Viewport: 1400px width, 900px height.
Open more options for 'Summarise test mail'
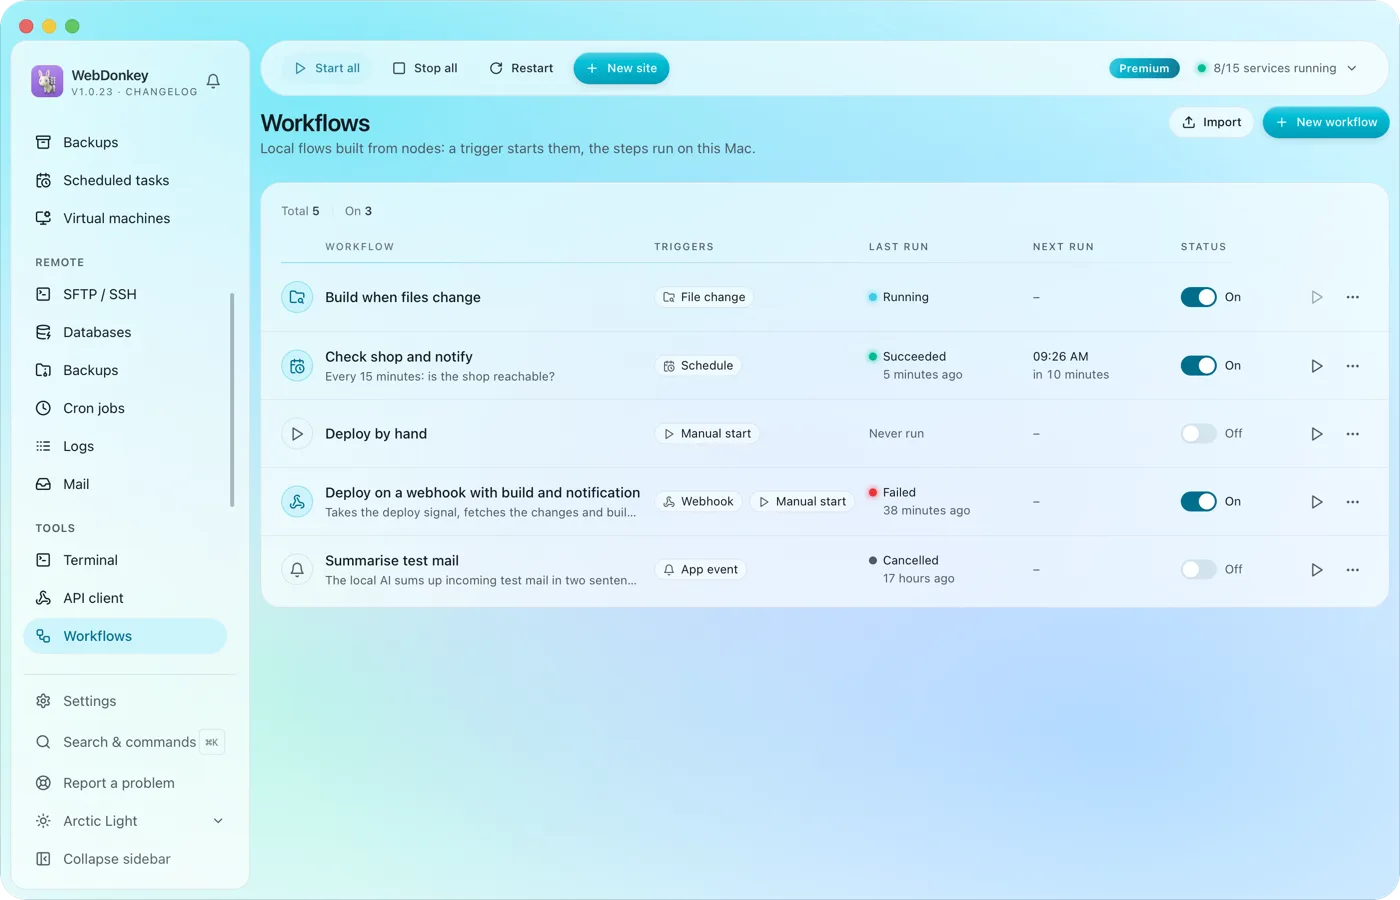tap(1353, 570)
